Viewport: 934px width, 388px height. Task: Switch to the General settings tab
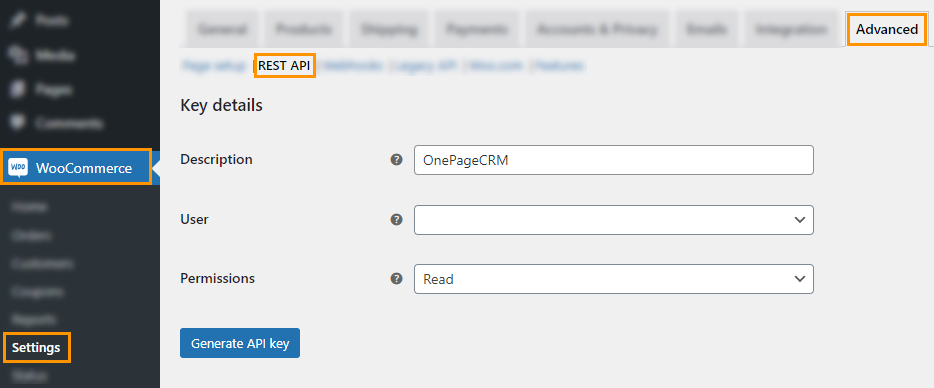tap(222, 29)
